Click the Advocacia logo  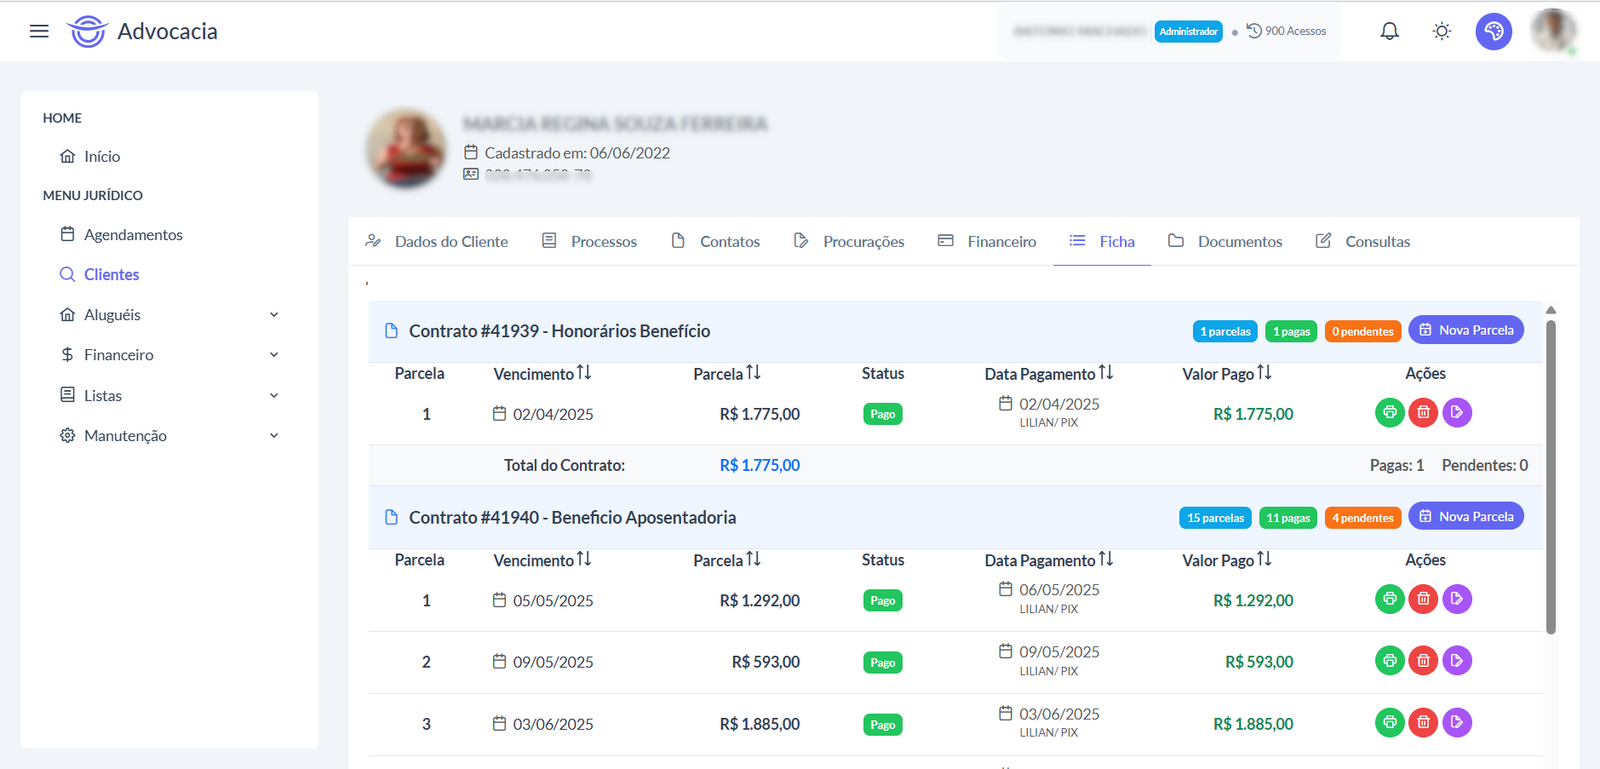pos(142,31)
